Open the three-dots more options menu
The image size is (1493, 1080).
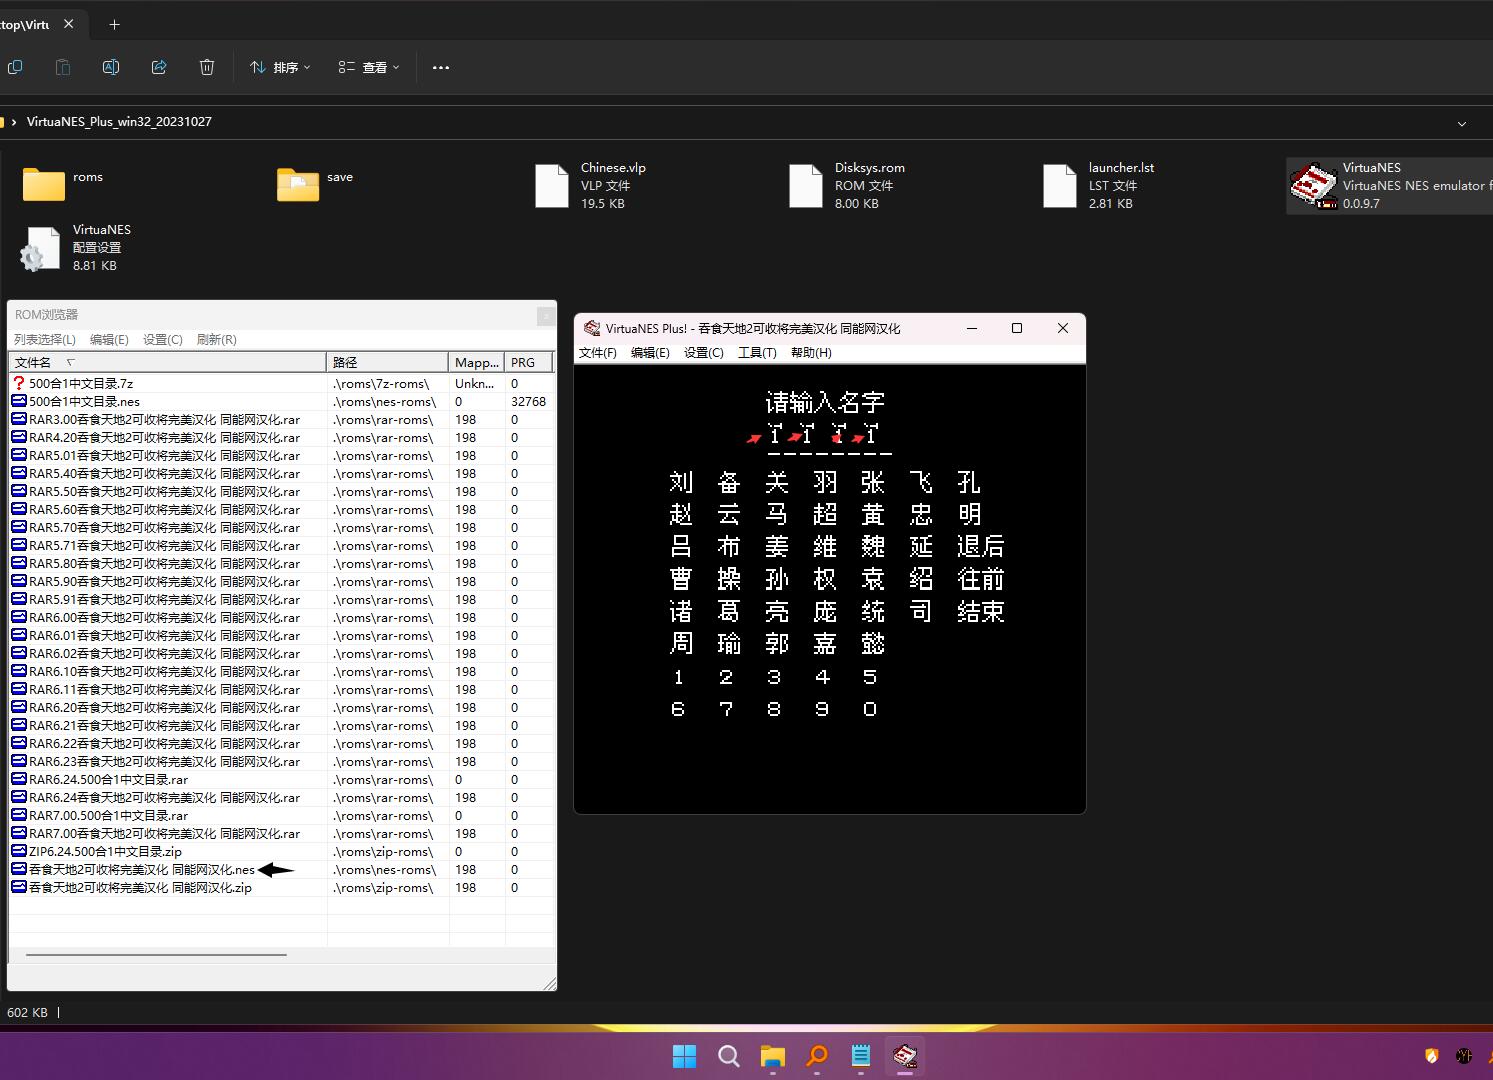click(441, 67)
